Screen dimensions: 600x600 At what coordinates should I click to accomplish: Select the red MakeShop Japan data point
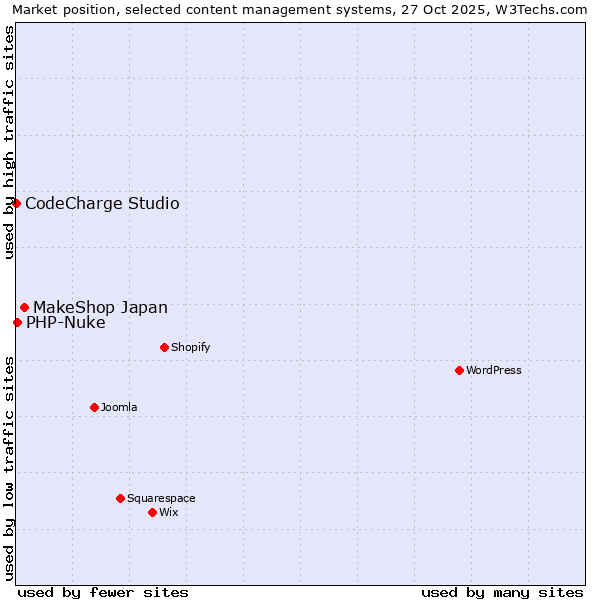(24, 307)
